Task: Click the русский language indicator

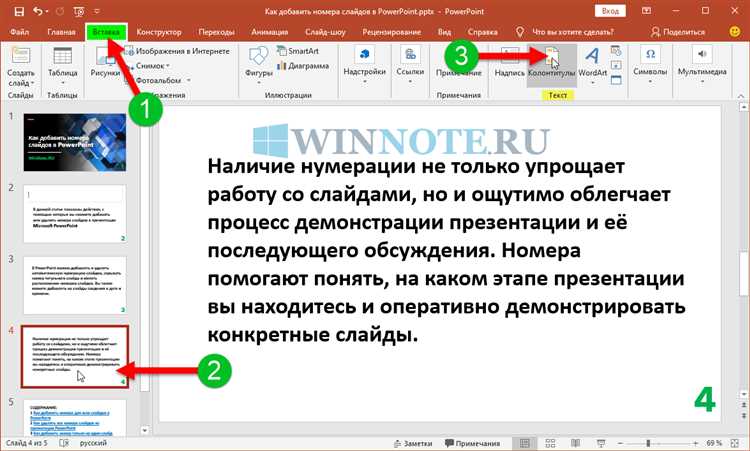Action: [x=93, y=443]
